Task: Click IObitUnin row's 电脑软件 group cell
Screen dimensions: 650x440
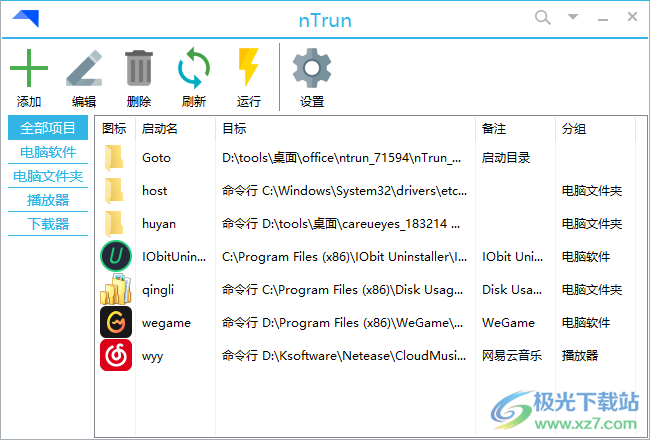Action: [586, 257]
